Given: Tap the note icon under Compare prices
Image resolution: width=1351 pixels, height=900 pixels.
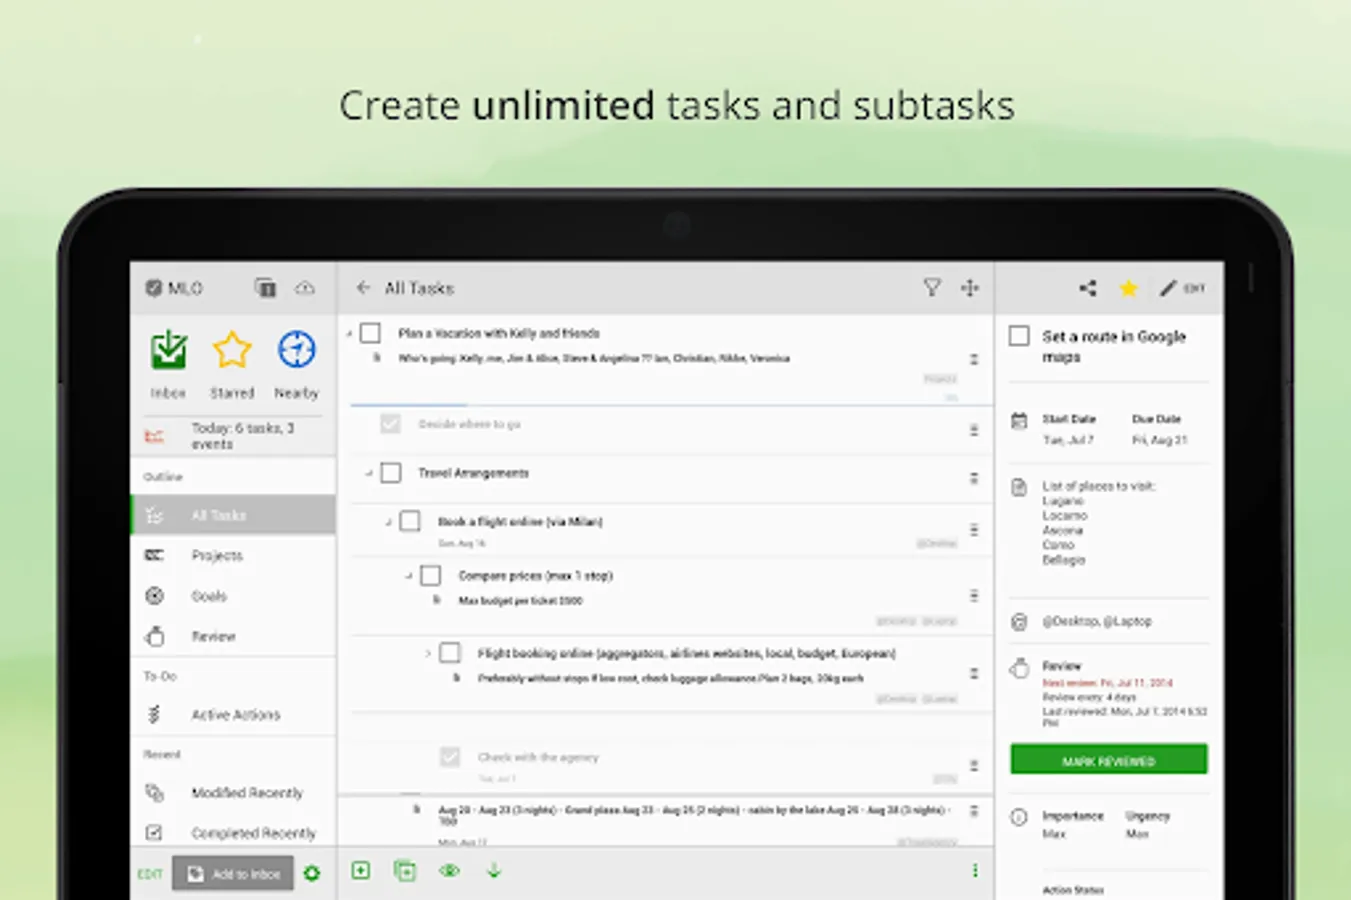Looking at the screenshot, I should point(437,600).
